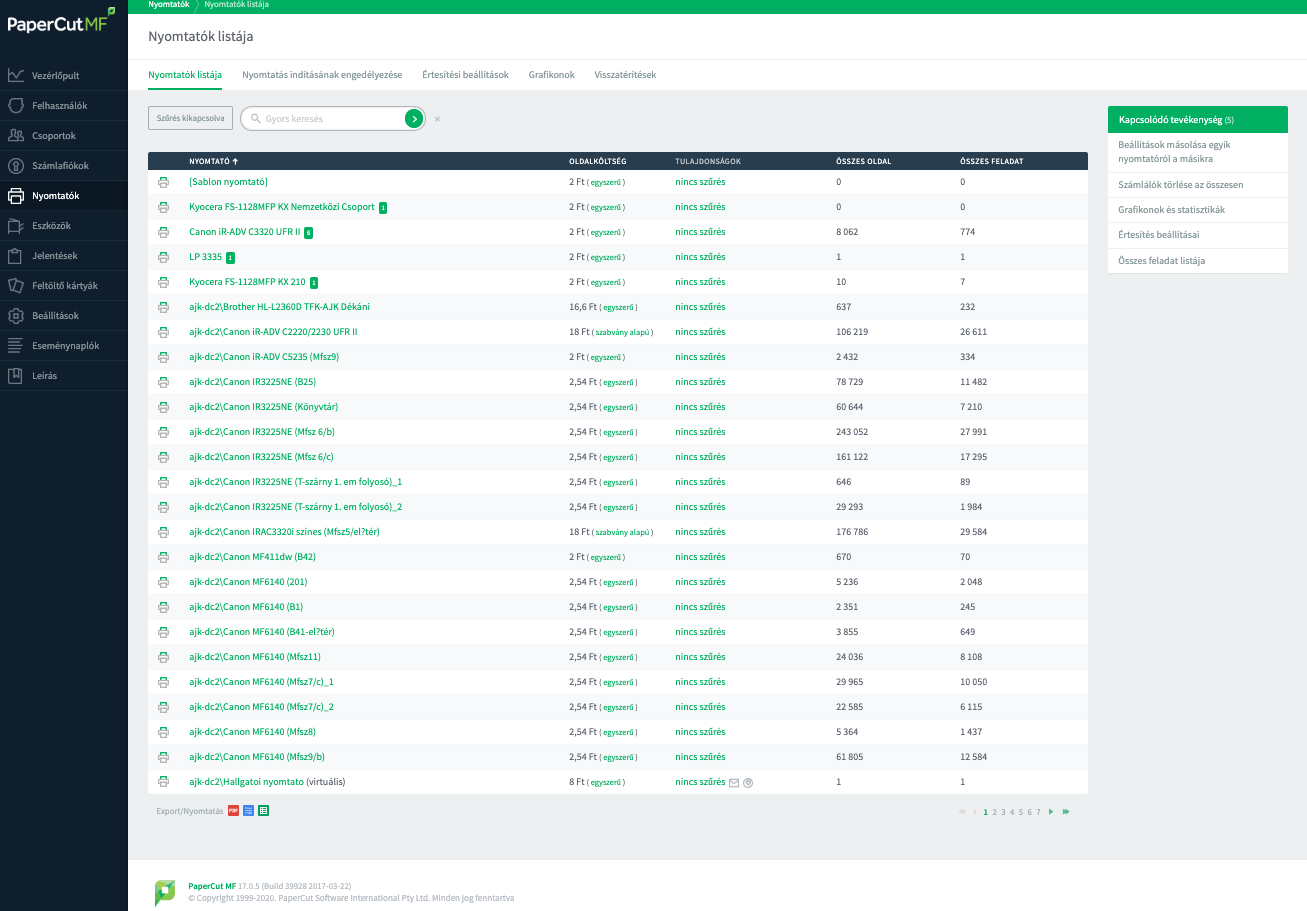Click printer icon in LP 3335 row
Image resolution: width=1307 pixels, height=911 pixels.
point(163,257)
